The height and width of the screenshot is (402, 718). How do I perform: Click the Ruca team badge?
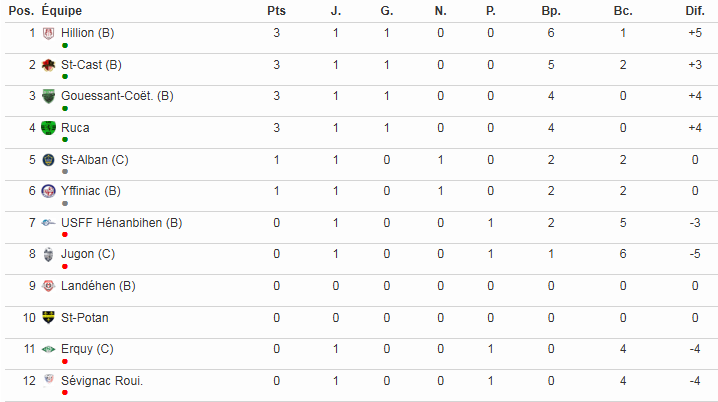(48, 128)
